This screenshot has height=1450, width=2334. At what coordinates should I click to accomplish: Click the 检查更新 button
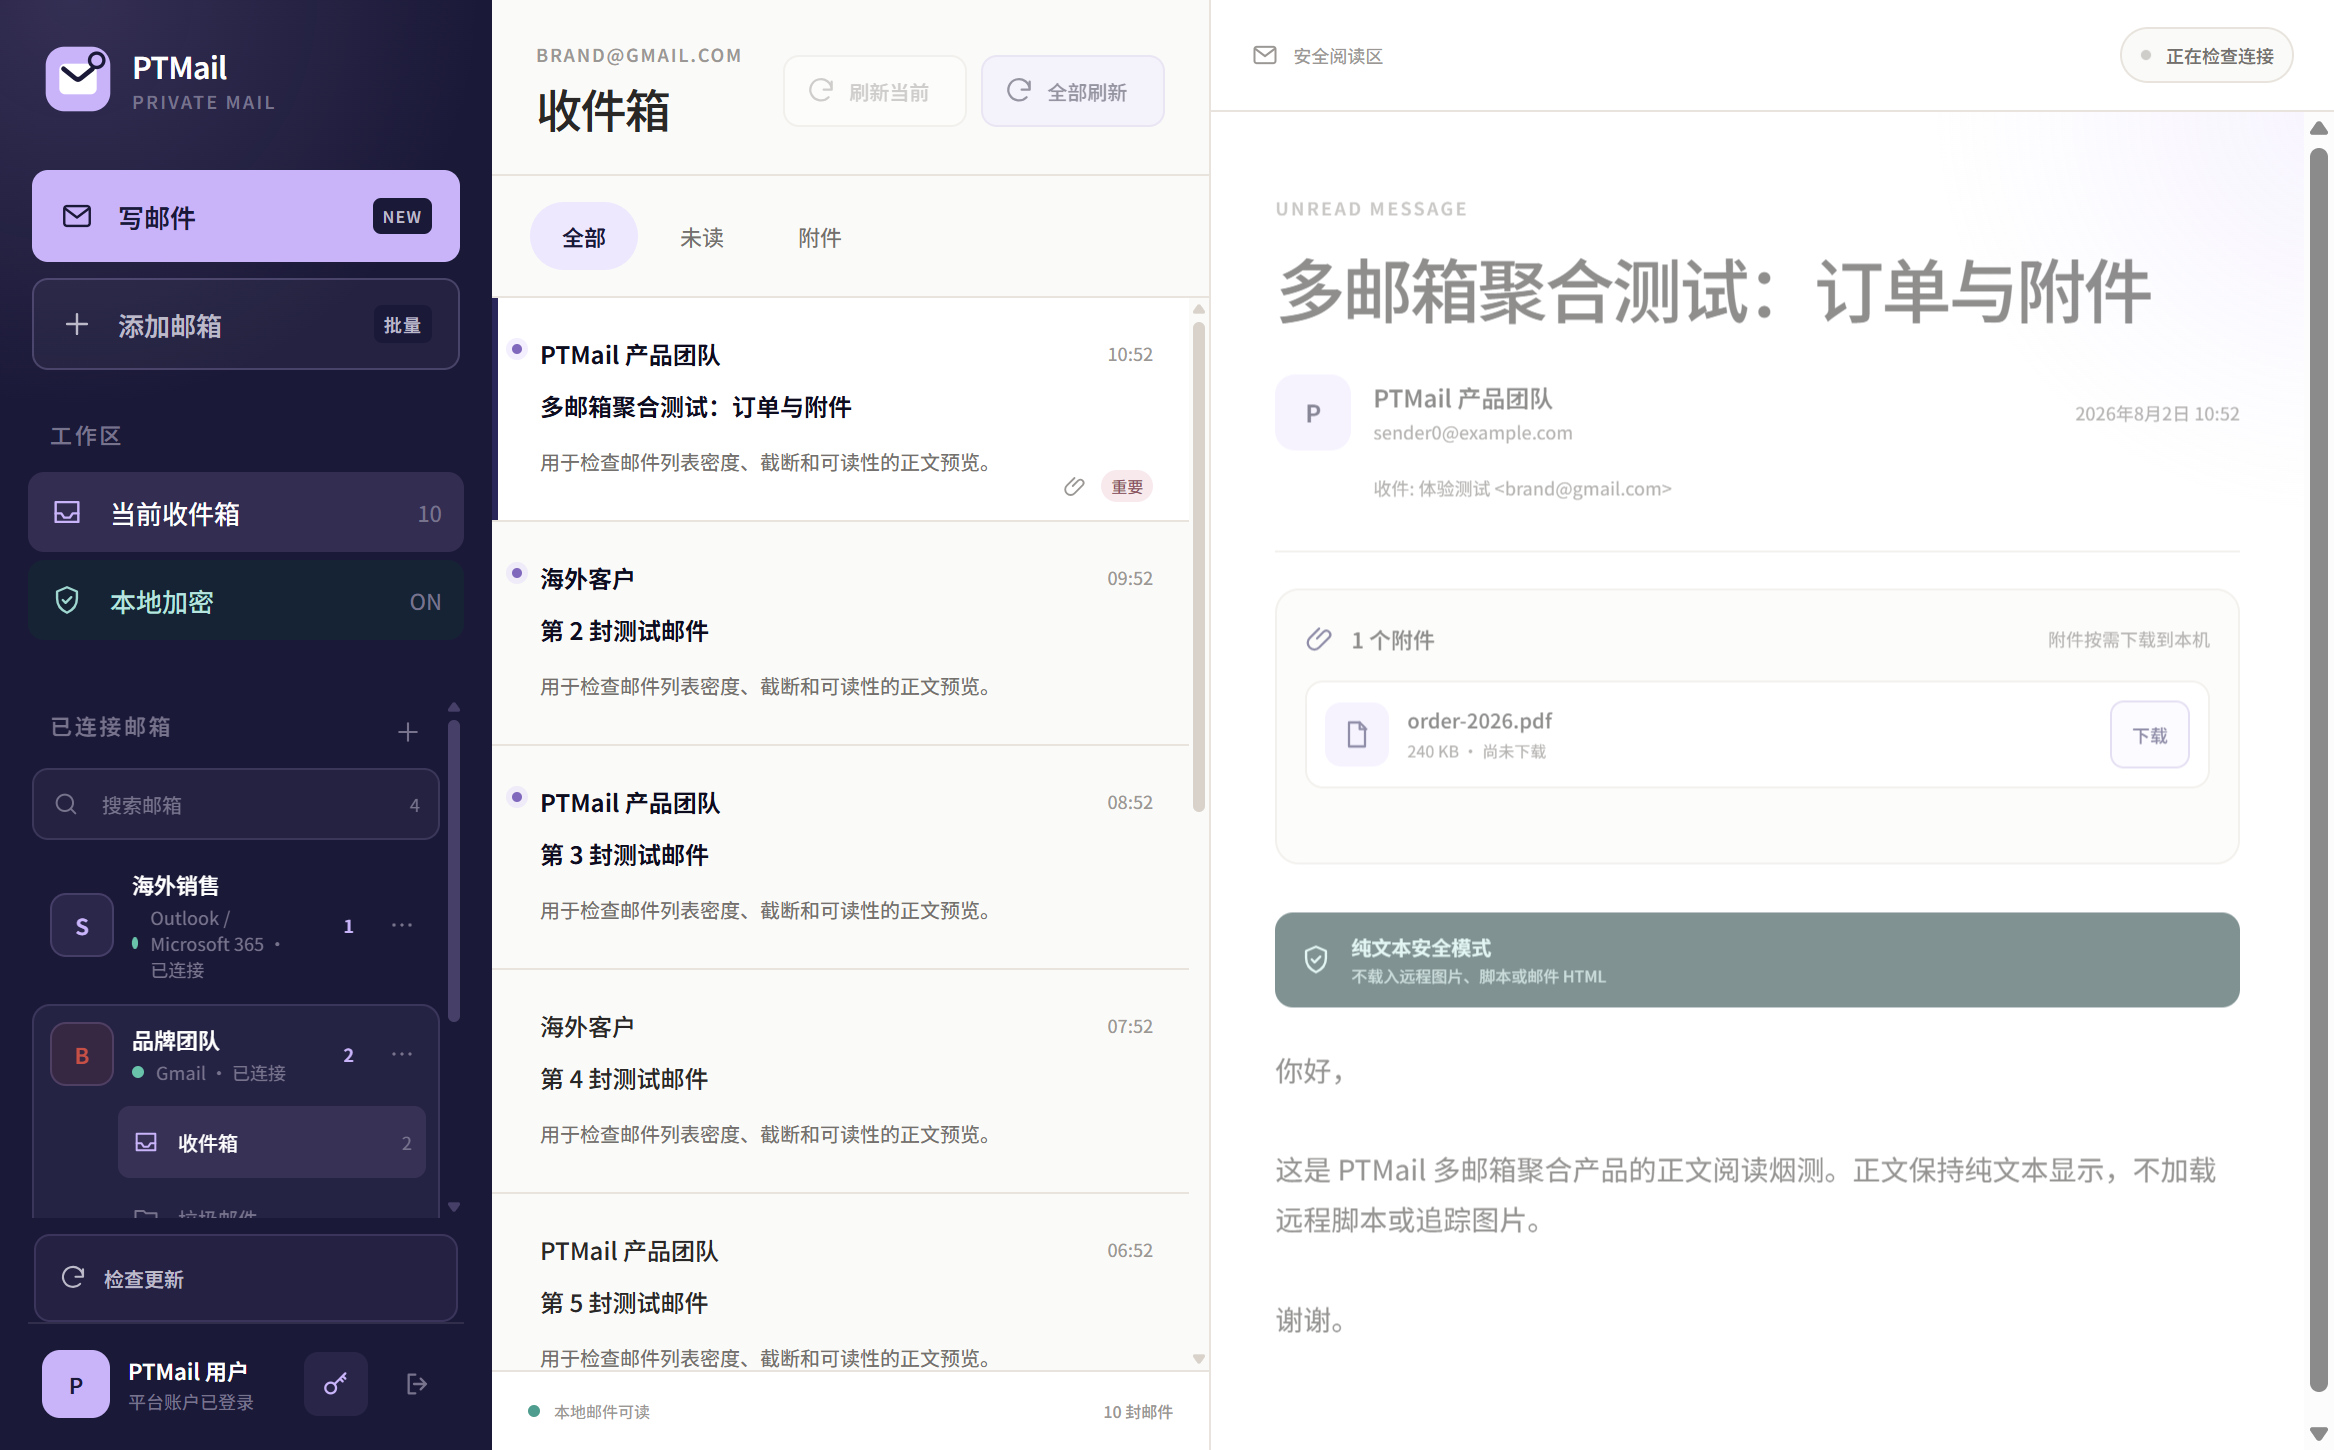click(x=246, y=1278)
